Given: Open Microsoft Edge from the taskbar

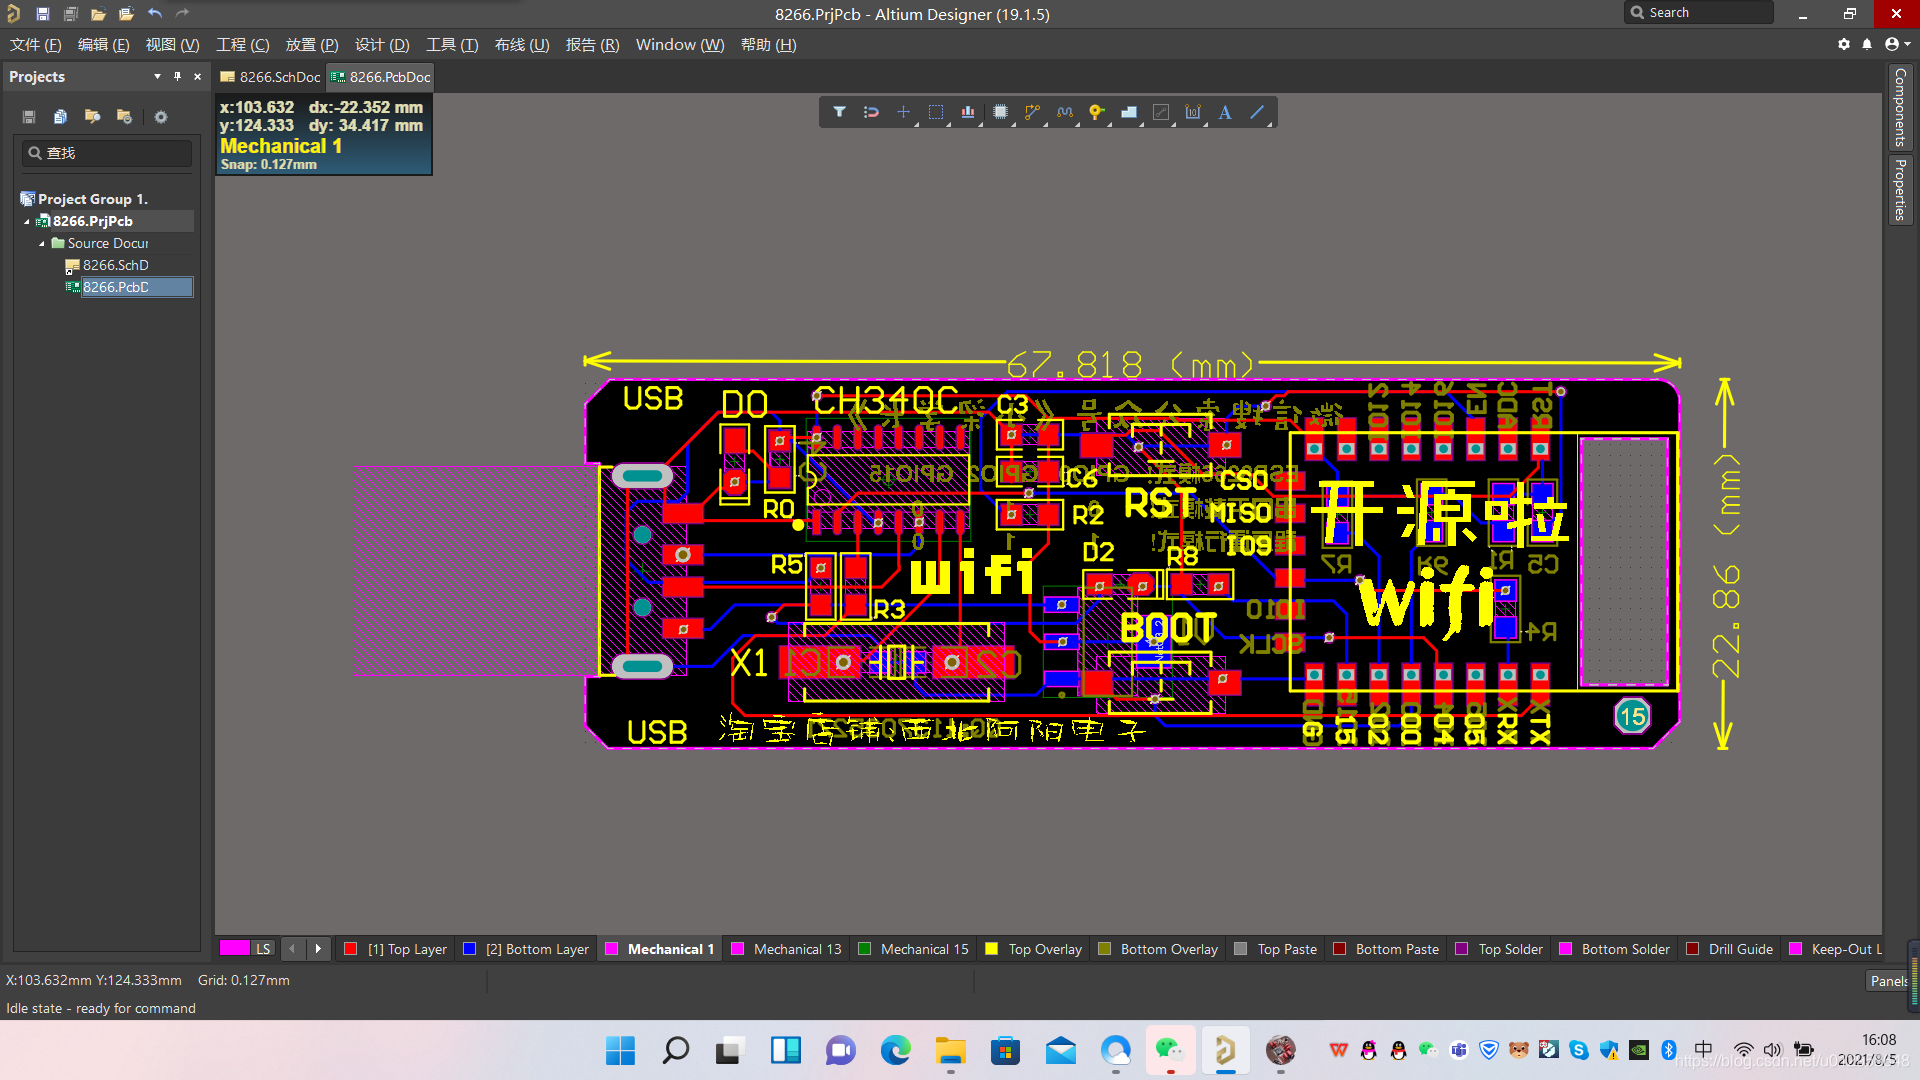Looking at the screenshot, I should pyautogui.click(x=896, y=1050).
